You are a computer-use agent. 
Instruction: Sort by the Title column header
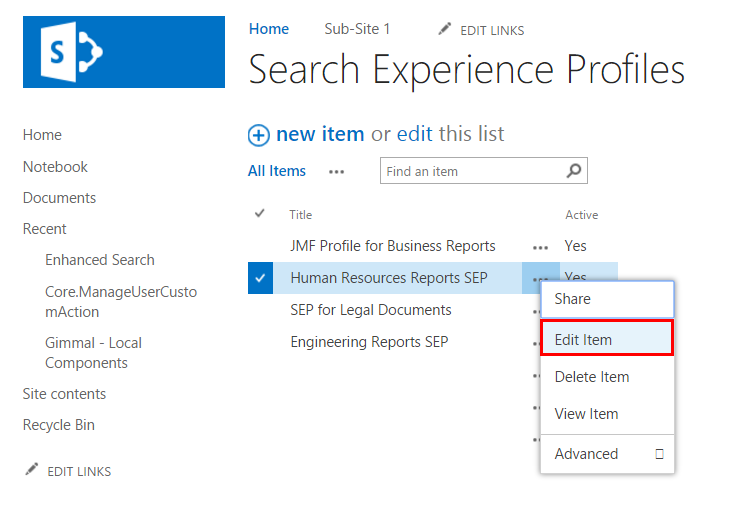click(301, 215)
